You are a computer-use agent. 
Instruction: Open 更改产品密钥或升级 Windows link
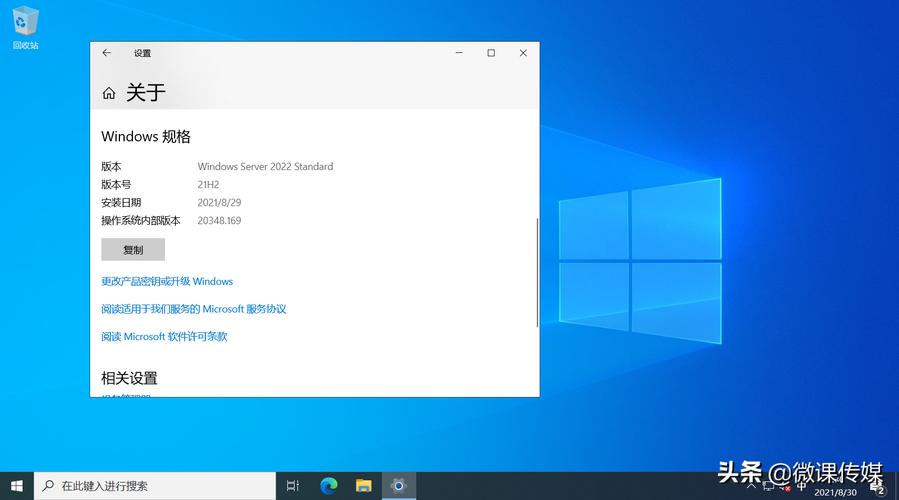click(x=167, y=282)
